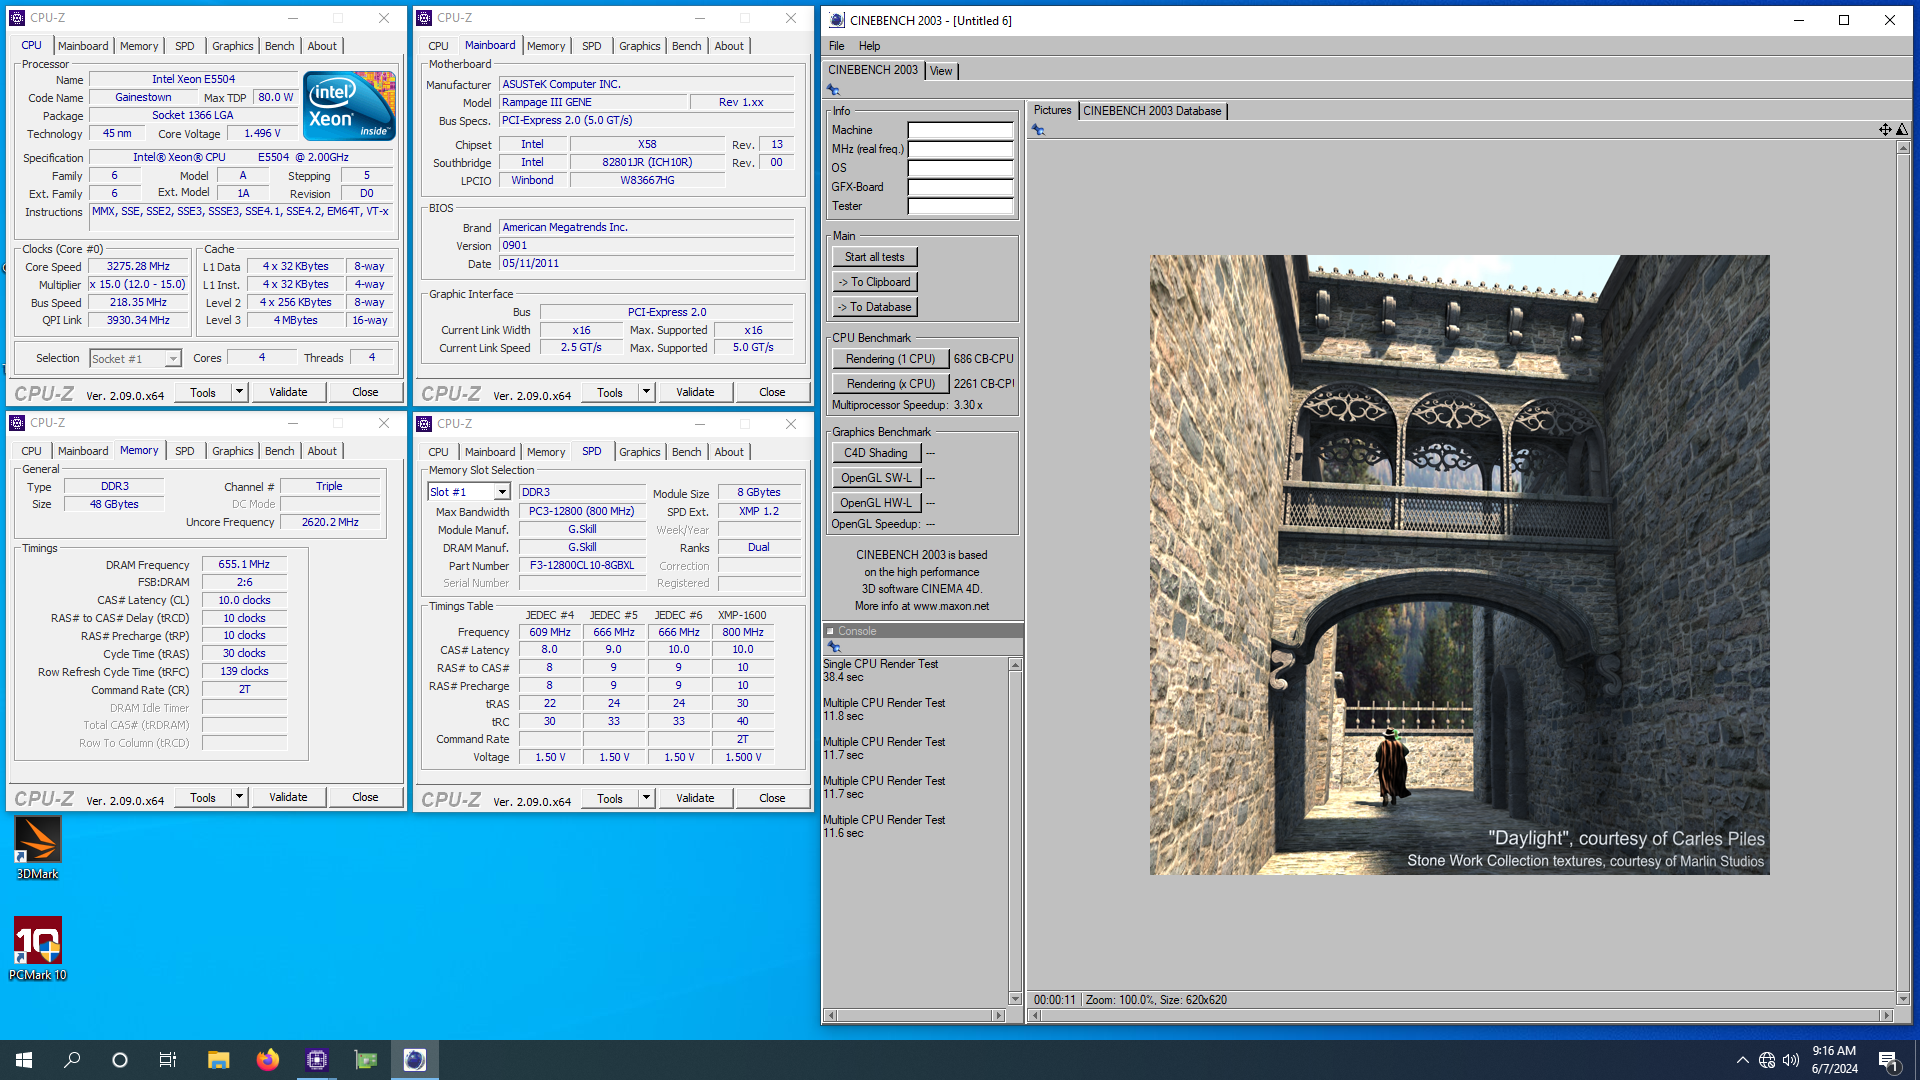Click Tools in CPU-Z Memory-tab window
Image resolution: width=1920 pixels, height=1080 pixels.
point(203,797)
